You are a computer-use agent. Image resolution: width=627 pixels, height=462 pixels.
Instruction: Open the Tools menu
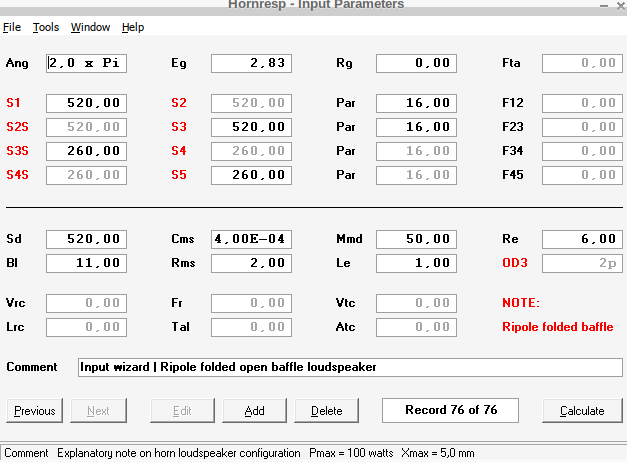pyautogui.click(x=46, y=27)
